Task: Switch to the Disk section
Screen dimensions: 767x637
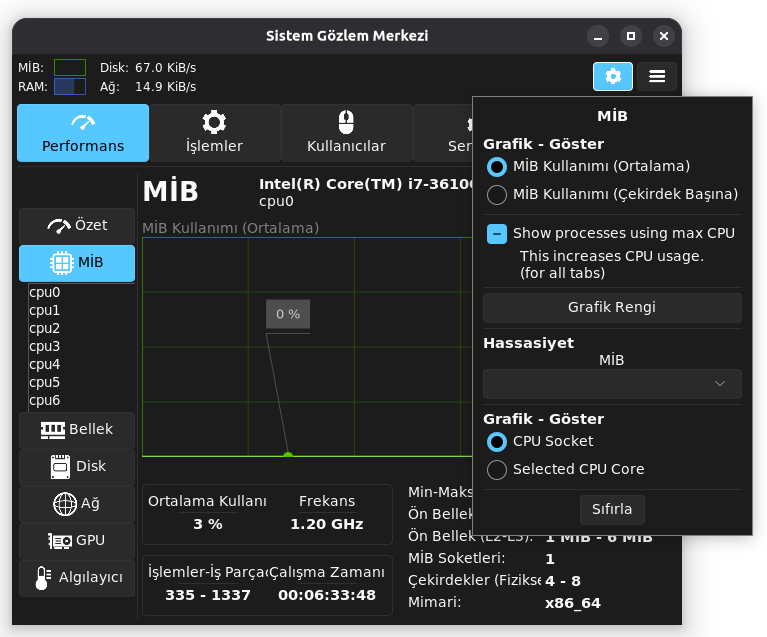Action: 77,467
